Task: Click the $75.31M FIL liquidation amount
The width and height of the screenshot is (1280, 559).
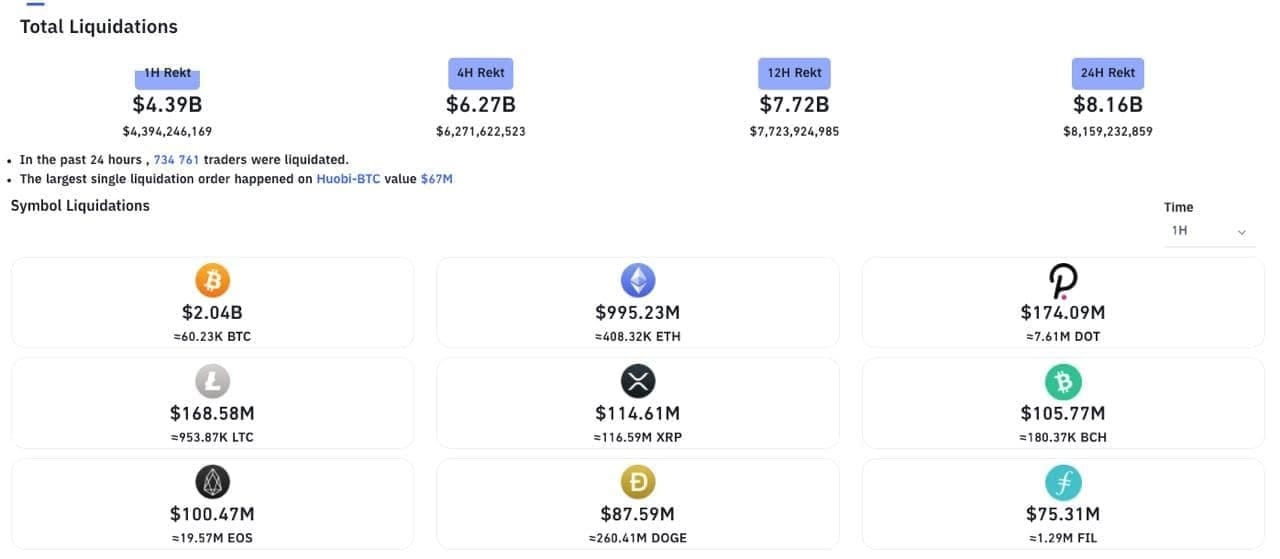Action: tap(1063, 514)
